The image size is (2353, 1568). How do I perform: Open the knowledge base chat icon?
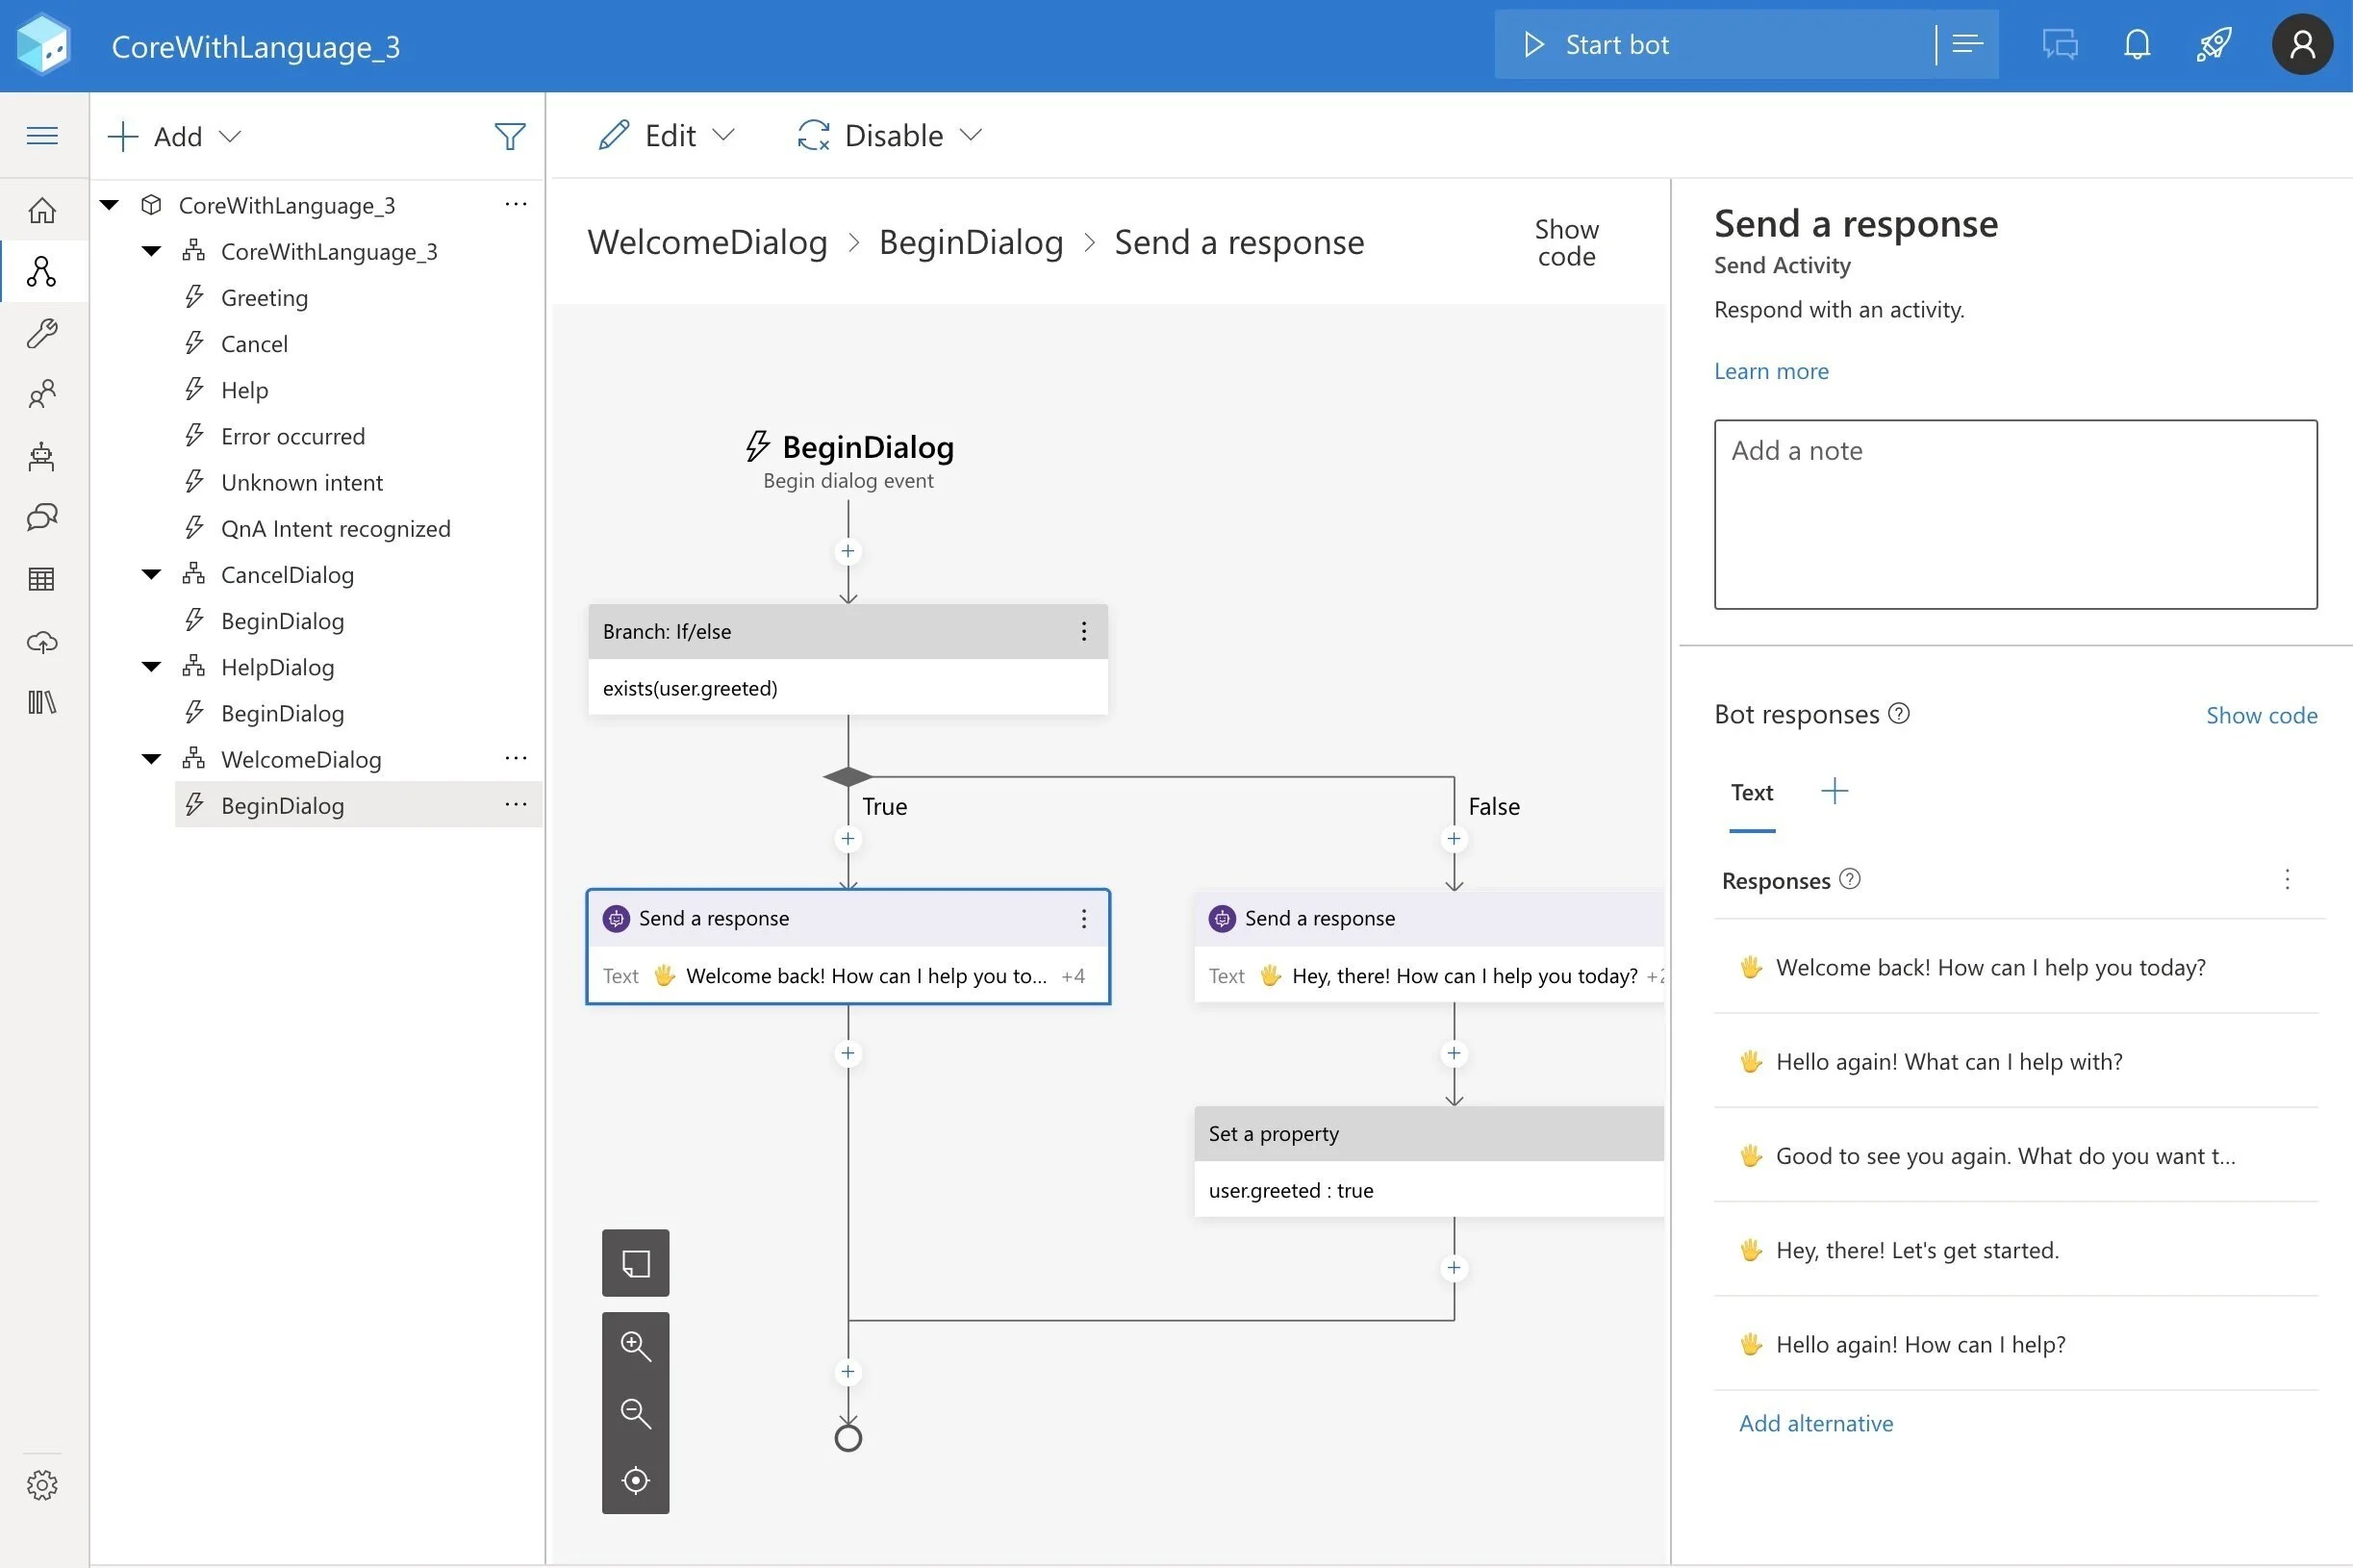[x=42, y=517]
